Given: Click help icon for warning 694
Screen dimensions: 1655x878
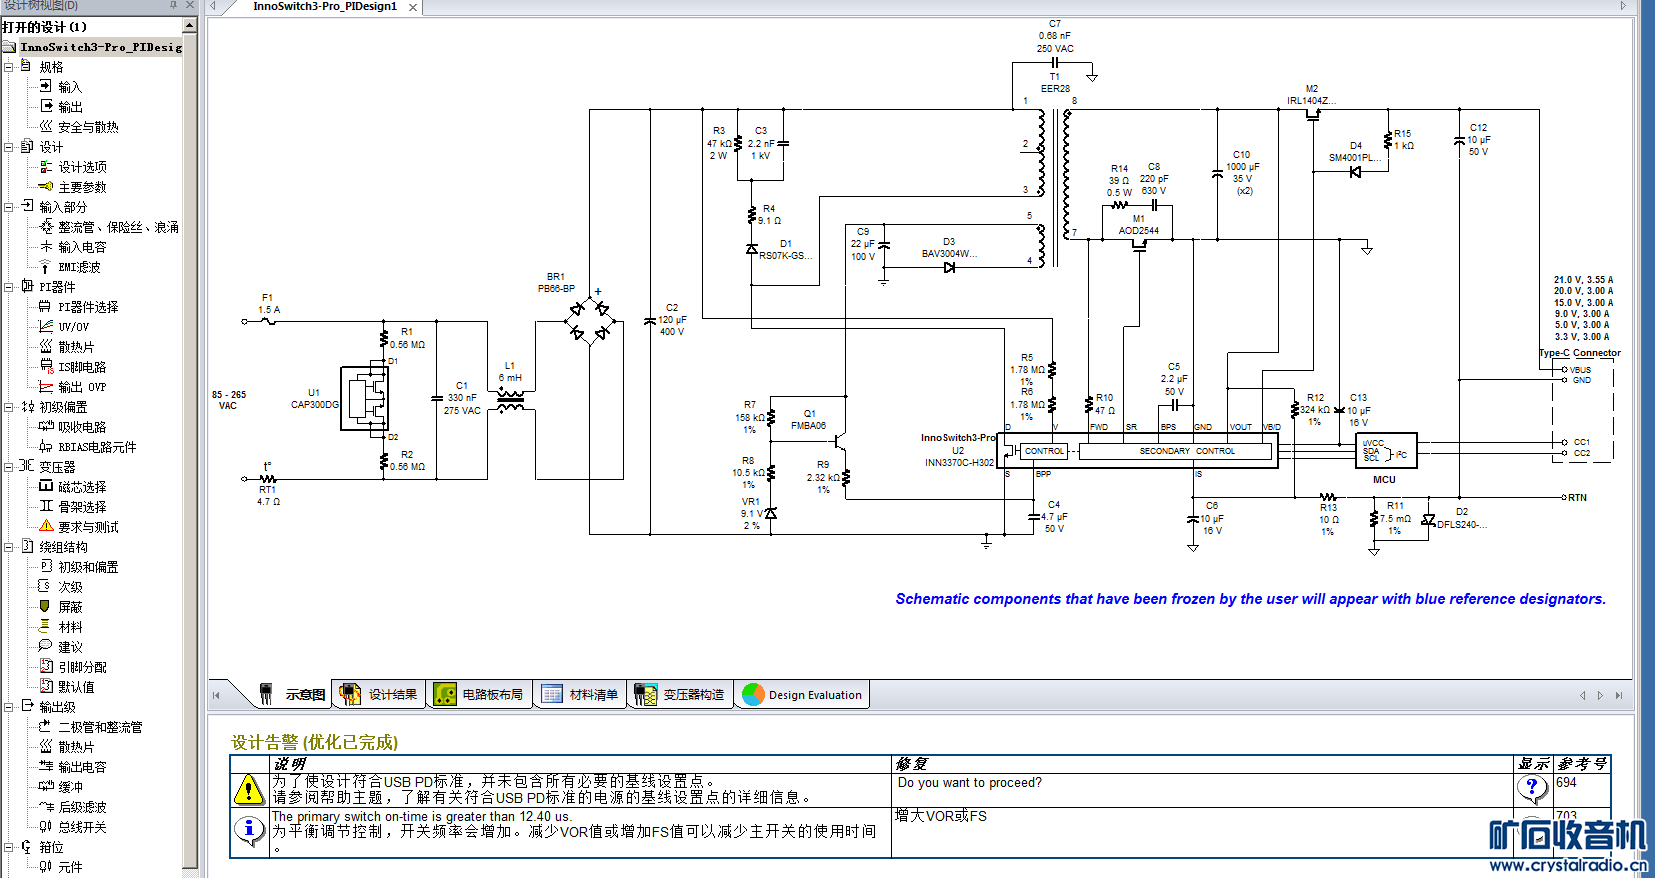Looking at the screenshot, I should 1532,788.
